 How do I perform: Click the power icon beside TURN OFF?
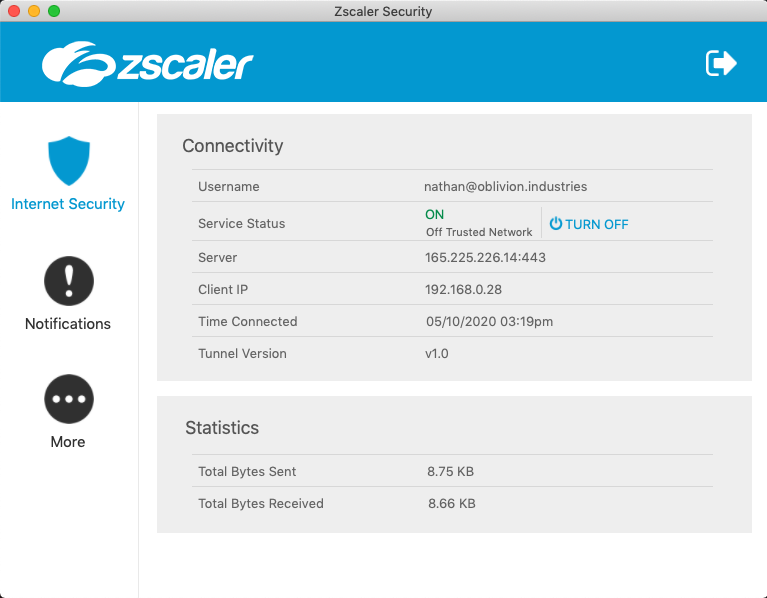point(556,224)
